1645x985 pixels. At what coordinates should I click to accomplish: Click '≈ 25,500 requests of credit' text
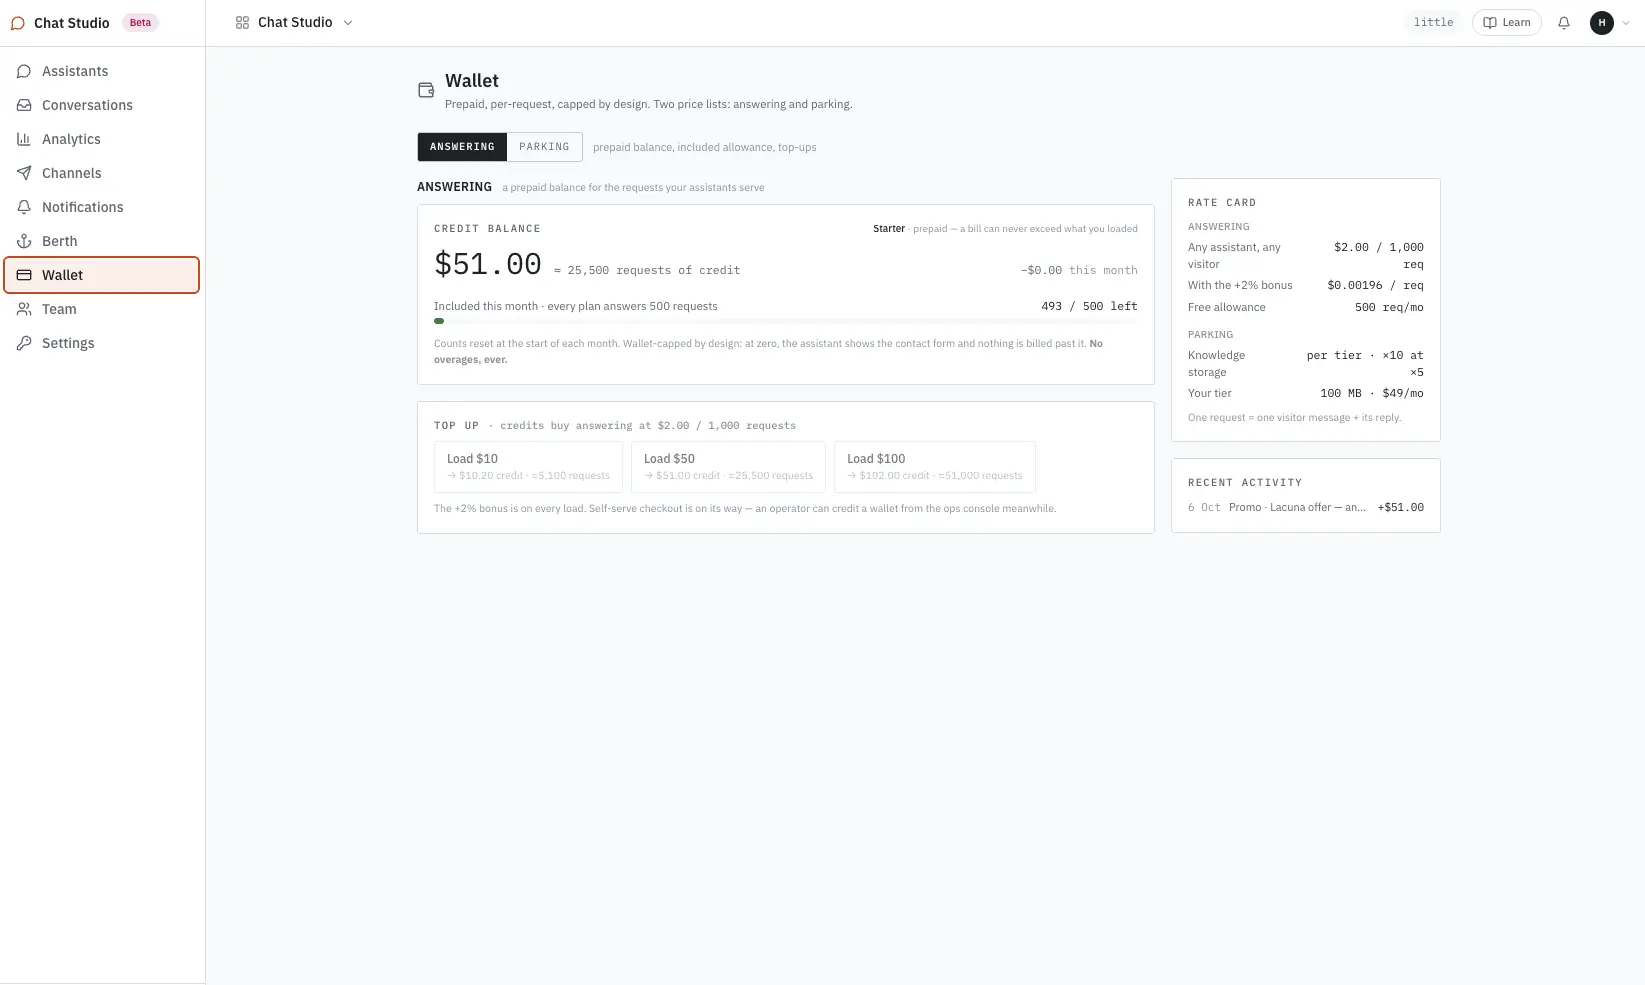coord(647,270)
